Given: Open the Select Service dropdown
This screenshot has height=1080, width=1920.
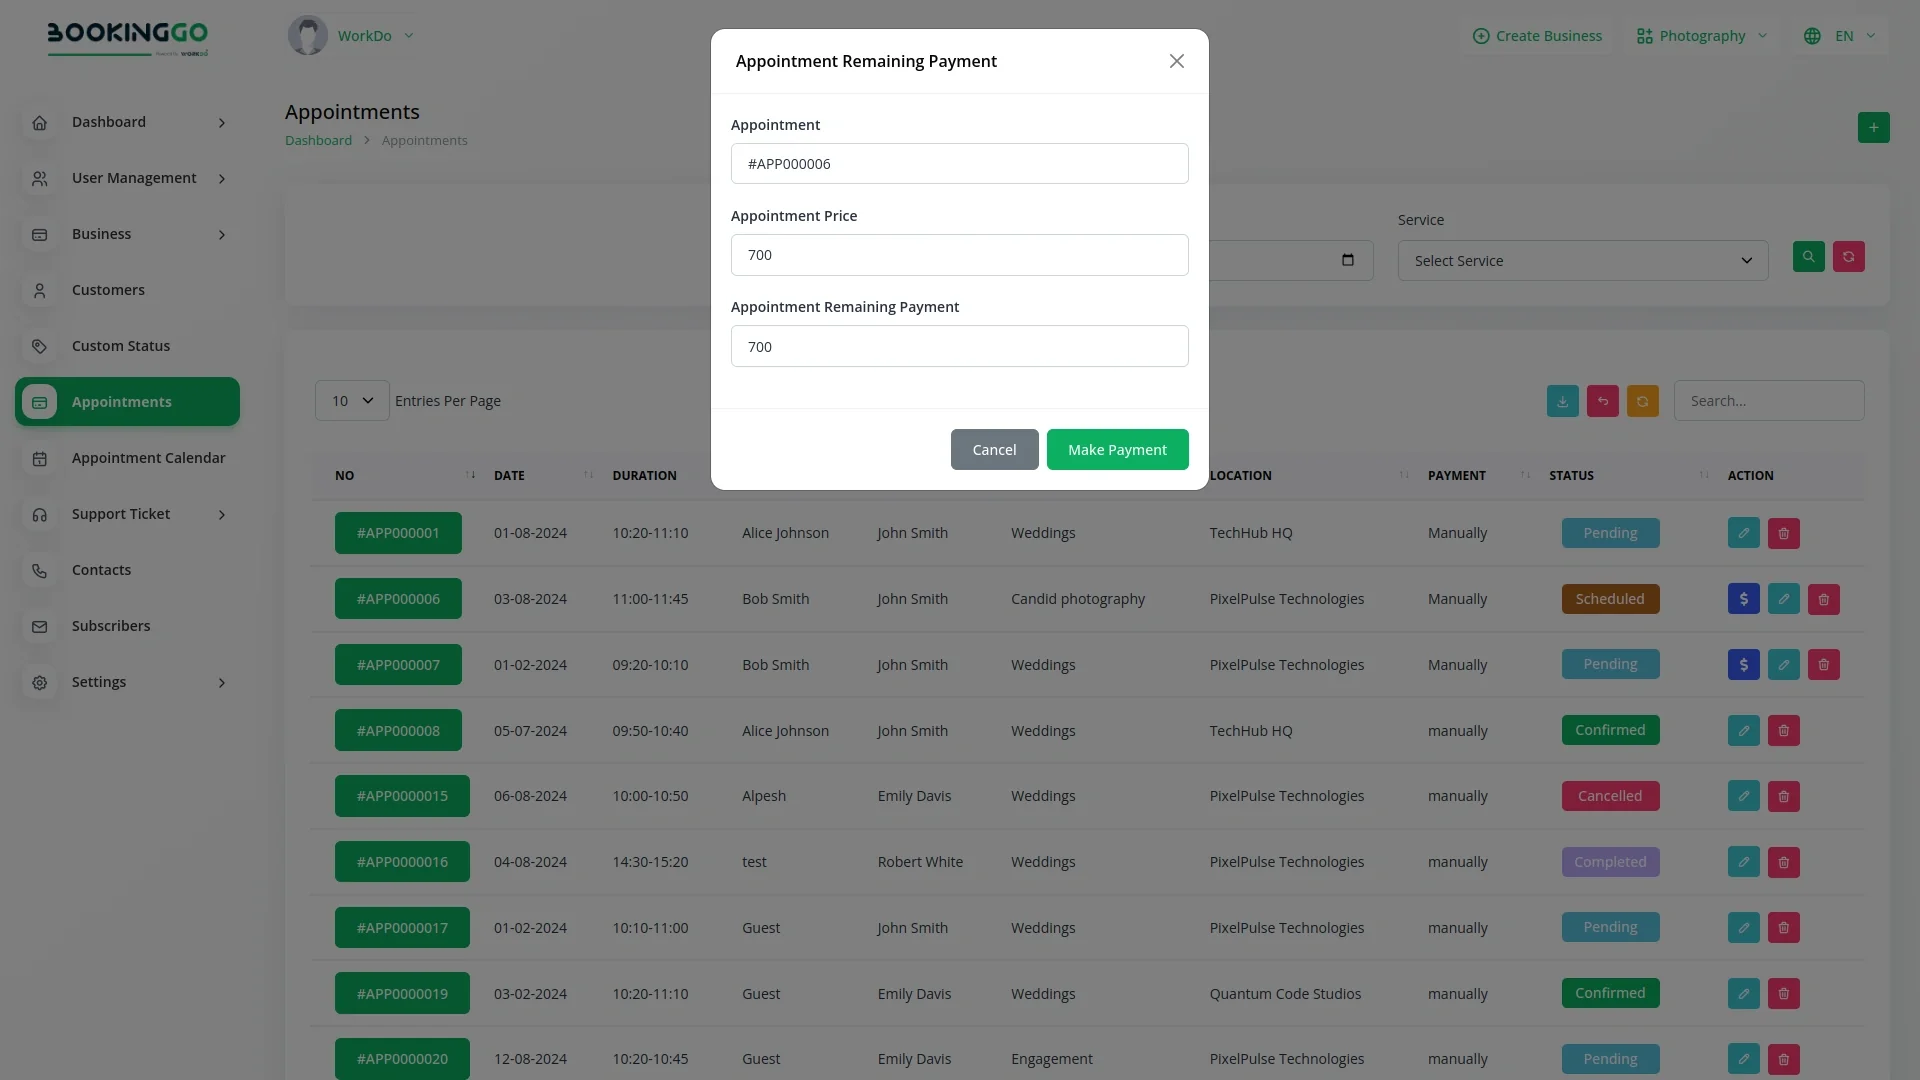Looking at the screenshot, I should [1582, 261].
